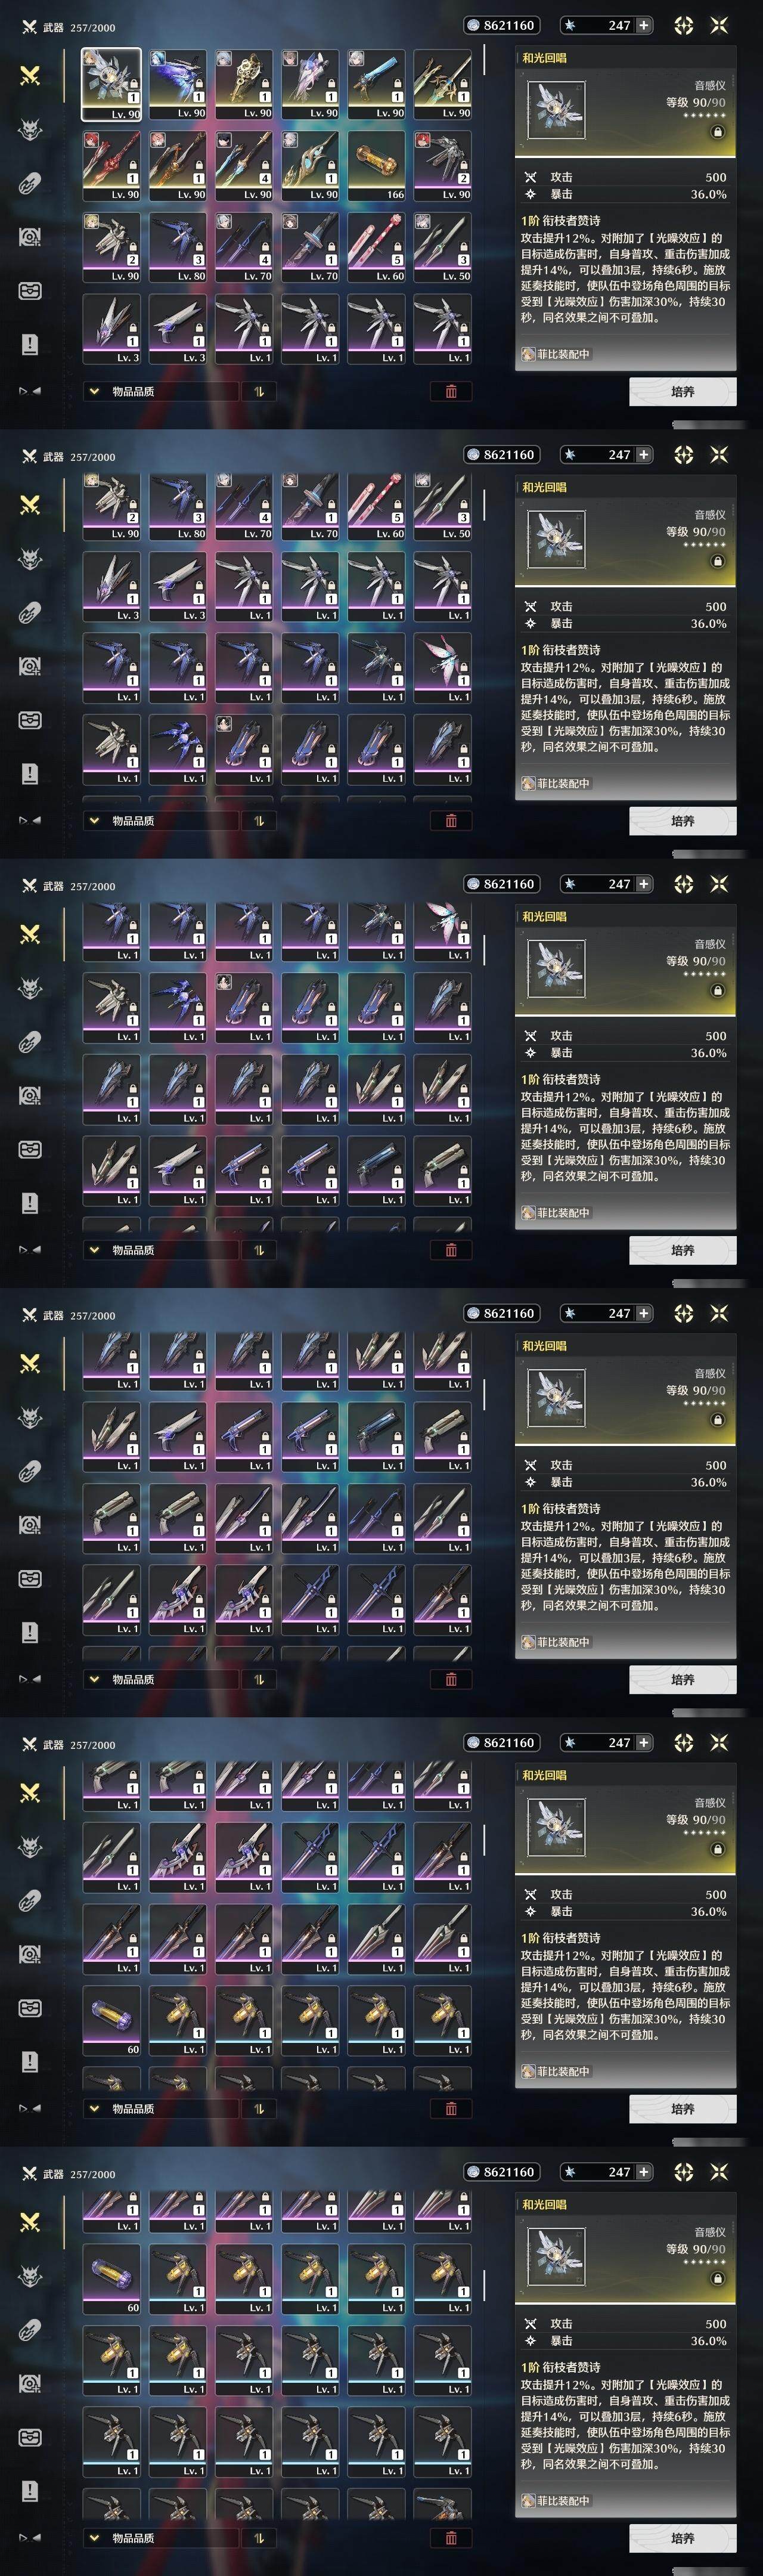763x2576 pixels.
Task: Click the topmost 培养 upgrade button
Action: coord(683,392)
